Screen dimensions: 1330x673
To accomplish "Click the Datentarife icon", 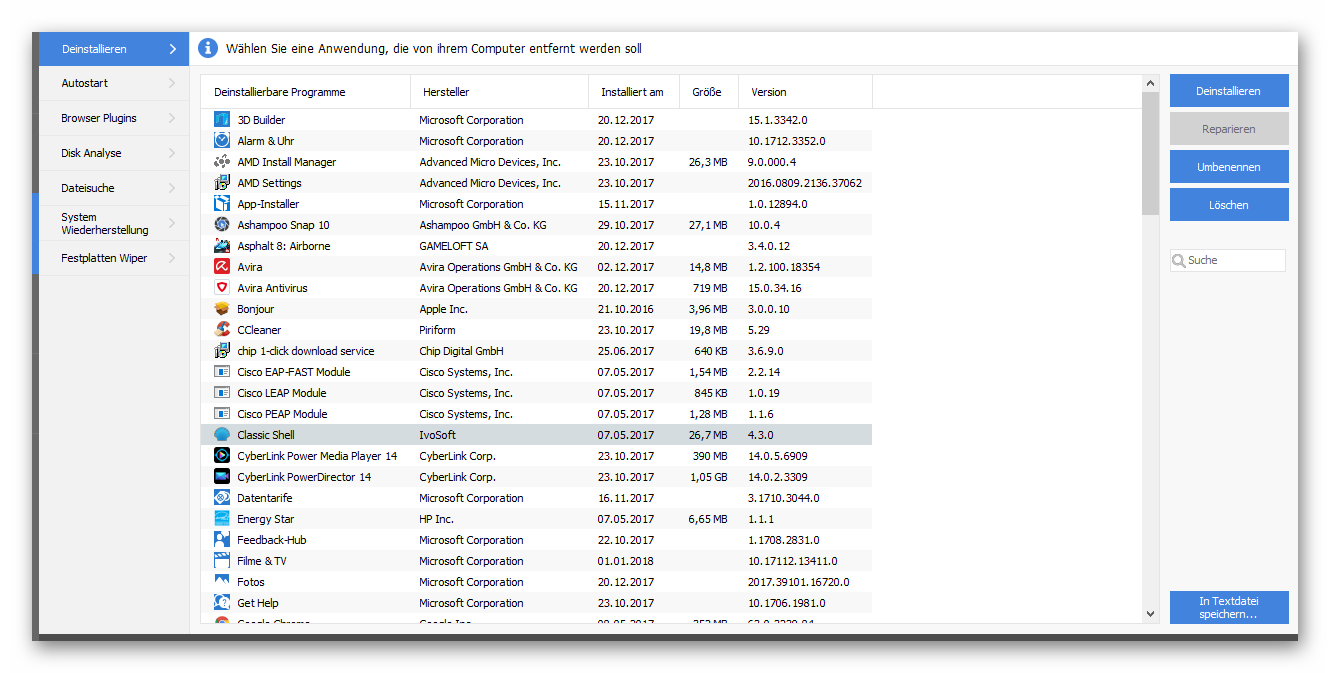I will click(222, 498).
